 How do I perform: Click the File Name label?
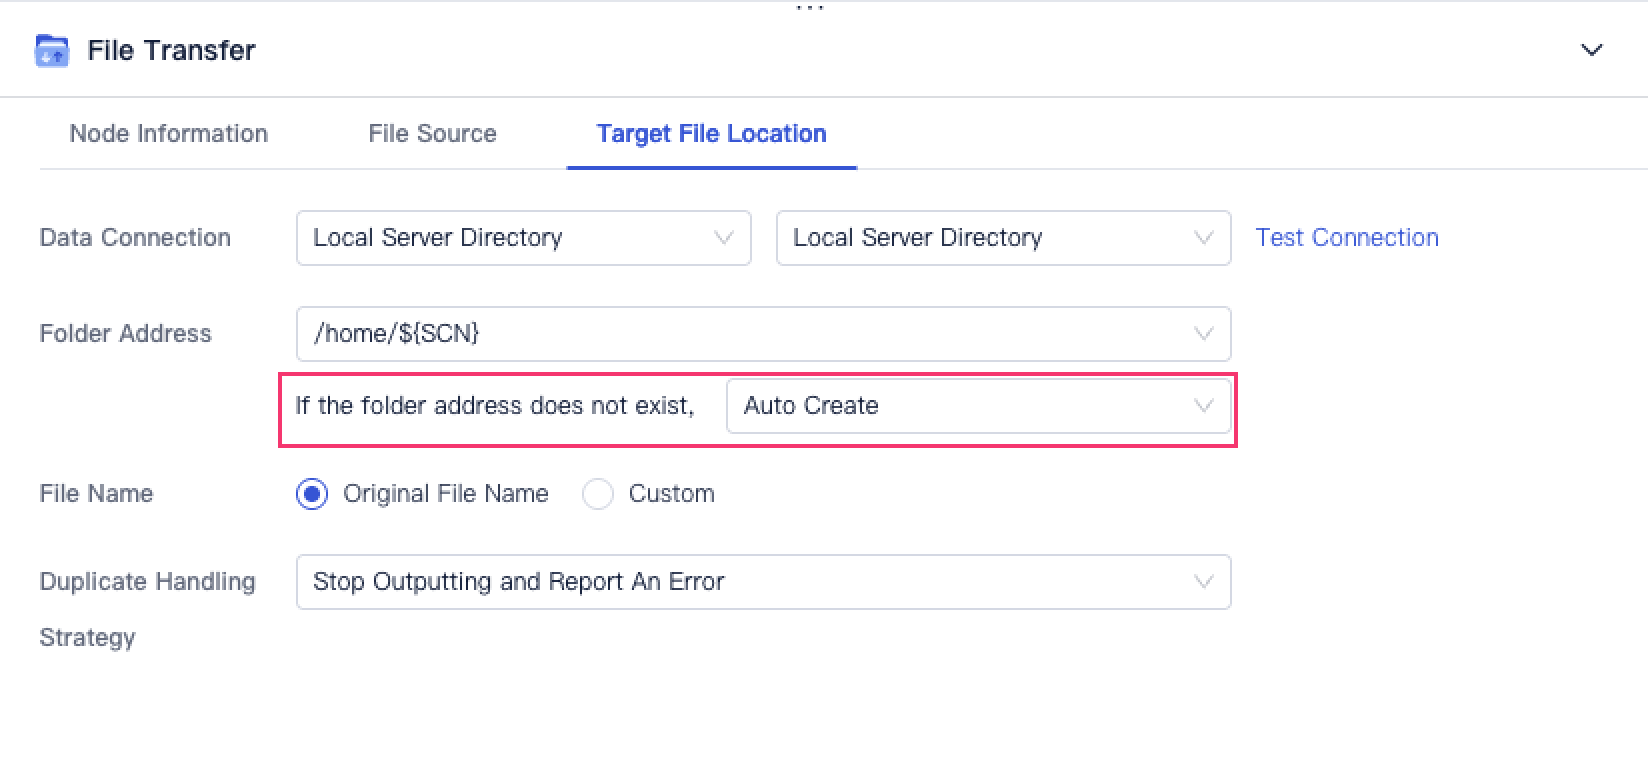pyautogui.click(x=96, y=494)
